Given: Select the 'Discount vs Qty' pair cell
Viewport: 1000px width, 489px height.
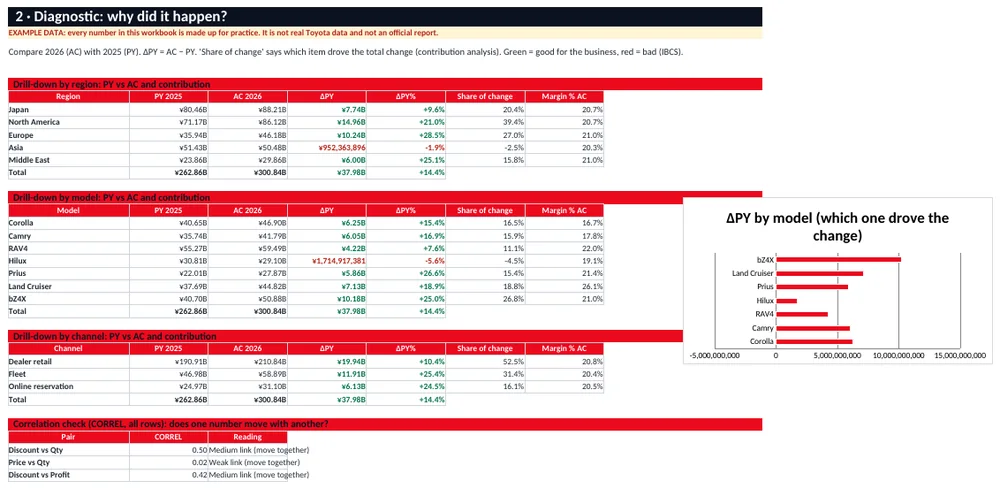Looking at the screenshot, I should 69,449.
